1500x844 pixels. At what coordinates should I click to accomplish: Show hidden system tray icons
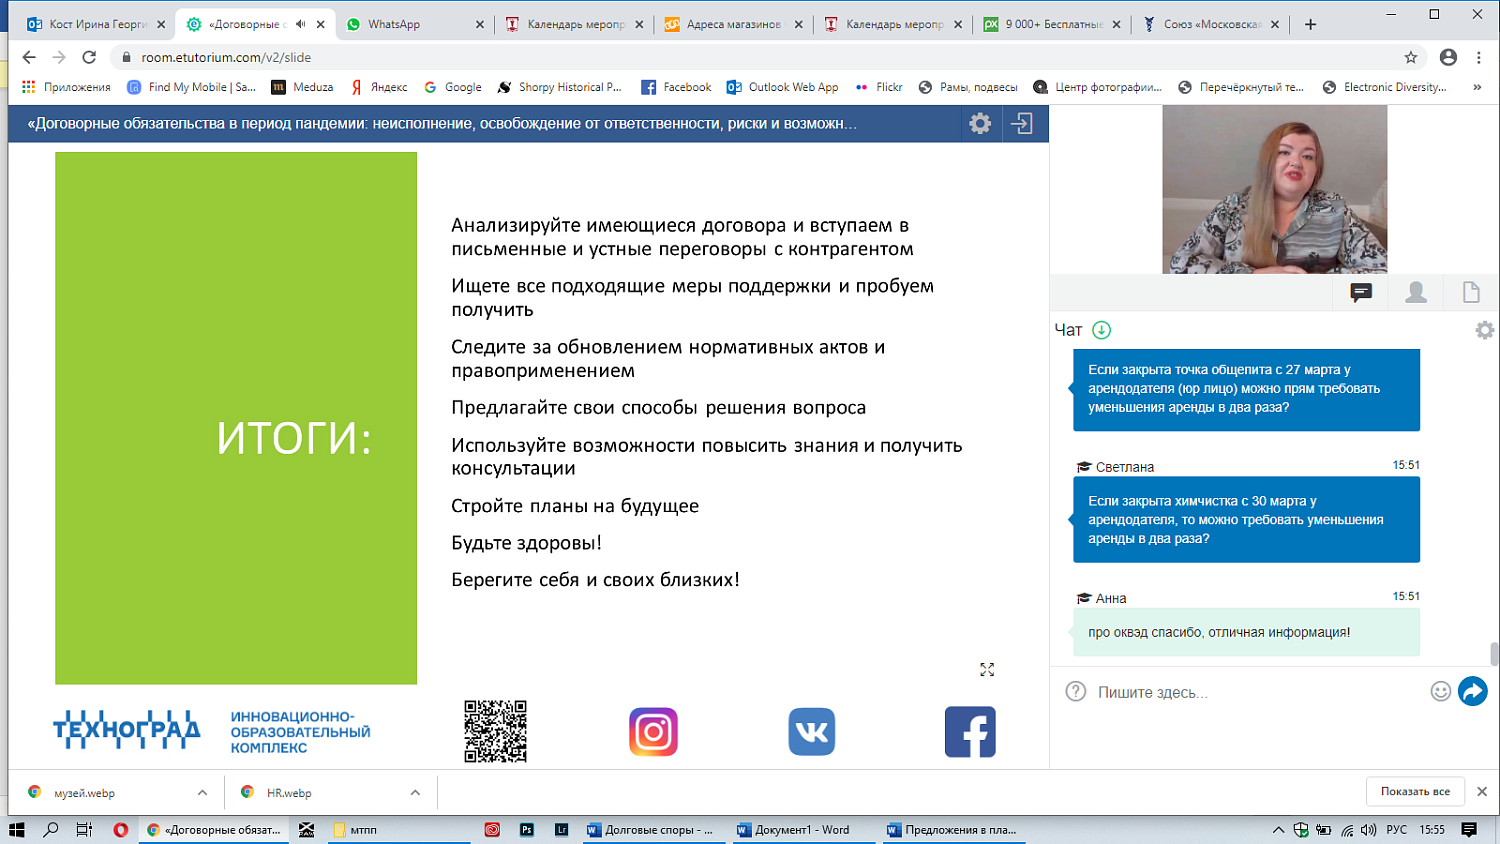[x=1278, y=829]
